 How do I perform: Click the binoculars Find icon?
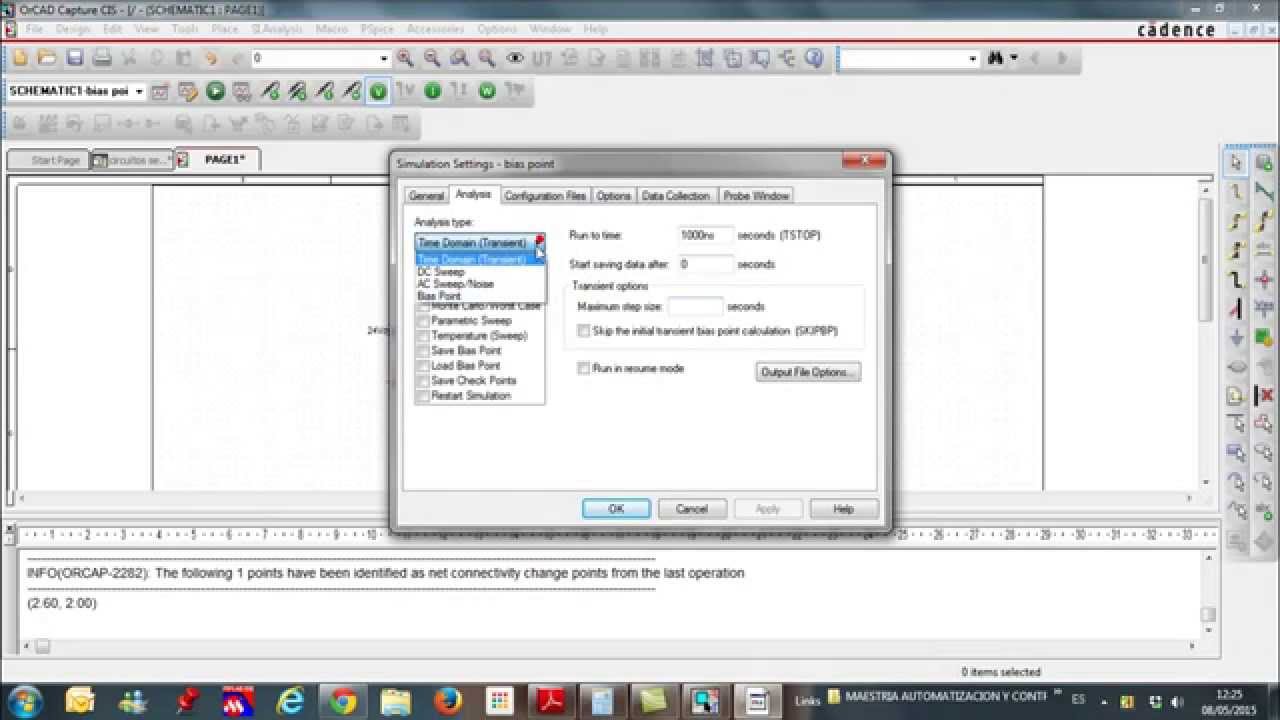pyautogui.click(x=995, y=59)
